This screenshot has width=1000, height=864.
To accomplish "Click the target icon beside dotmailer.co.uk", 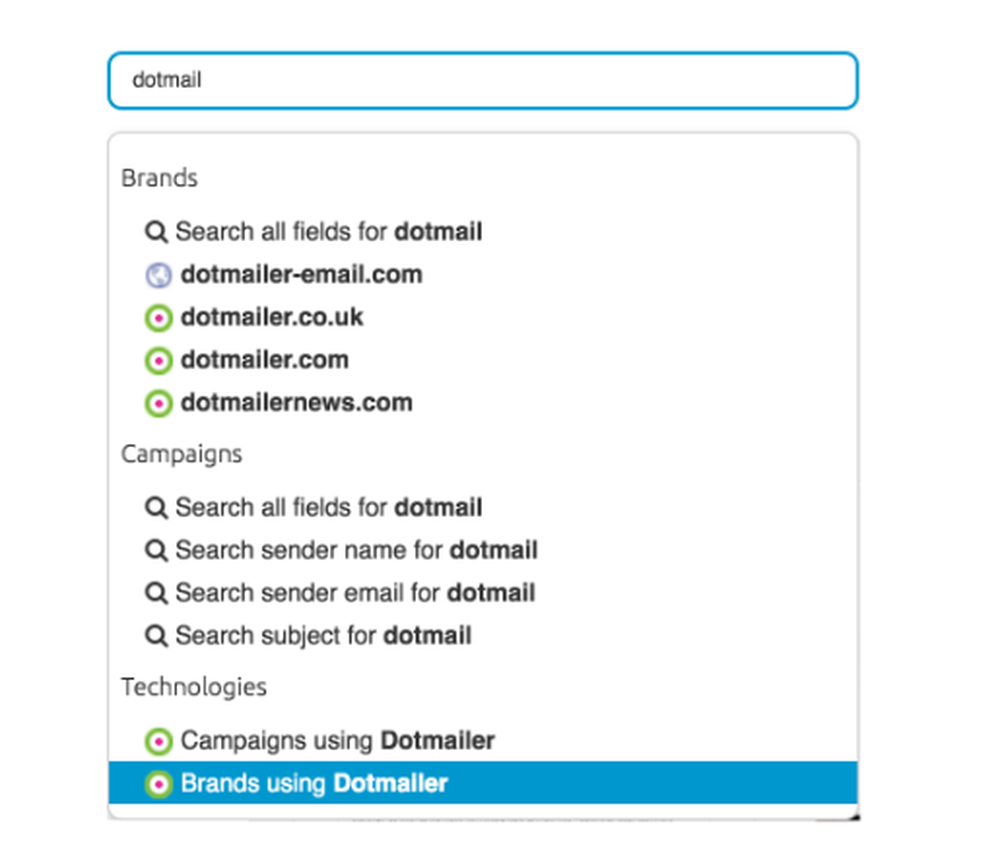I will 158,318.
